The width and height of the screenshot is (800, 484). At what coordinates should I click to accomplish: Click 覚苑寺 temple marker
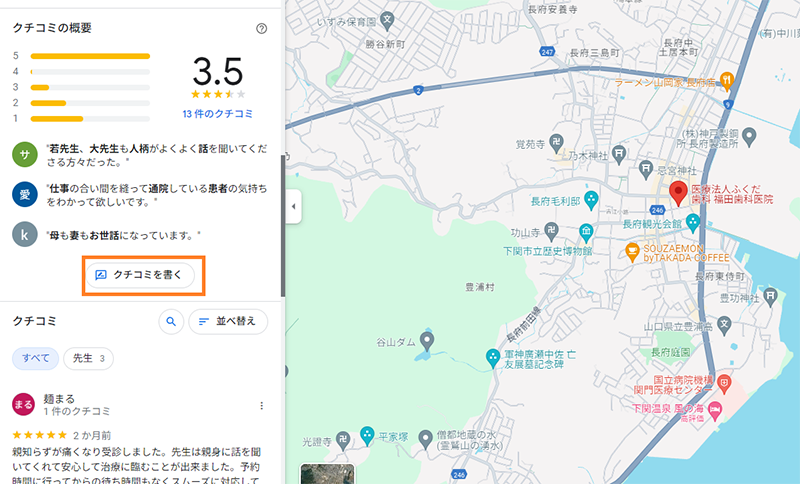(x=556, y=144)
